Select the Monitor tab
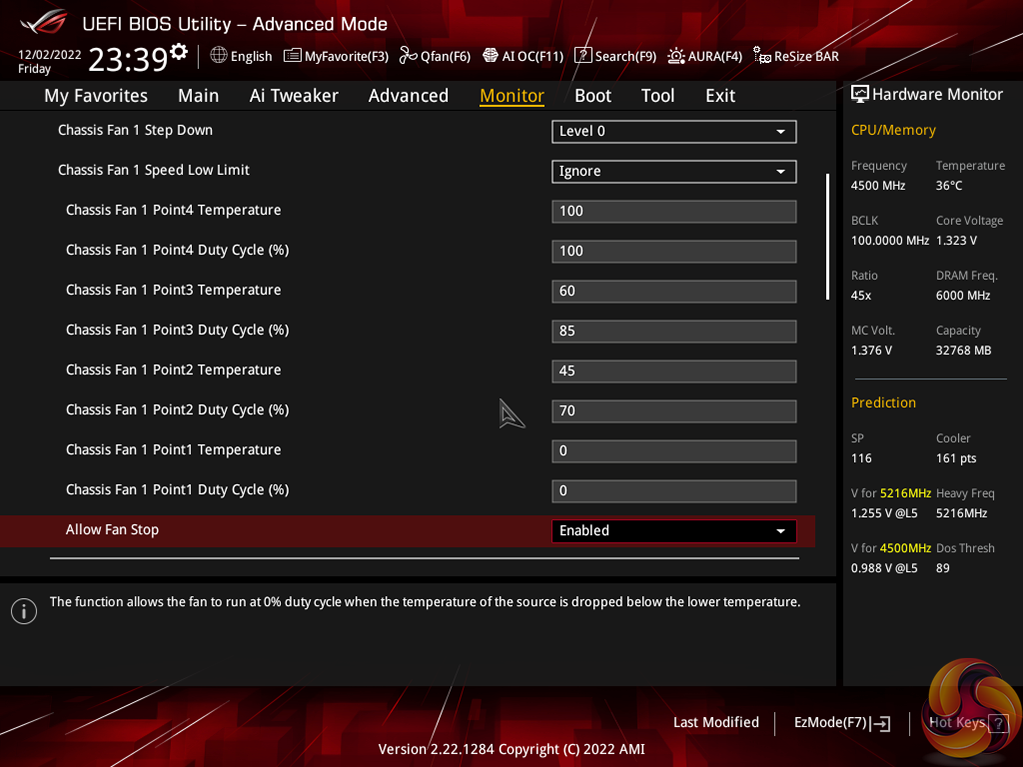Image resolution: width=1023 pixels, height=767 pixels. click(x=512, y=96)
